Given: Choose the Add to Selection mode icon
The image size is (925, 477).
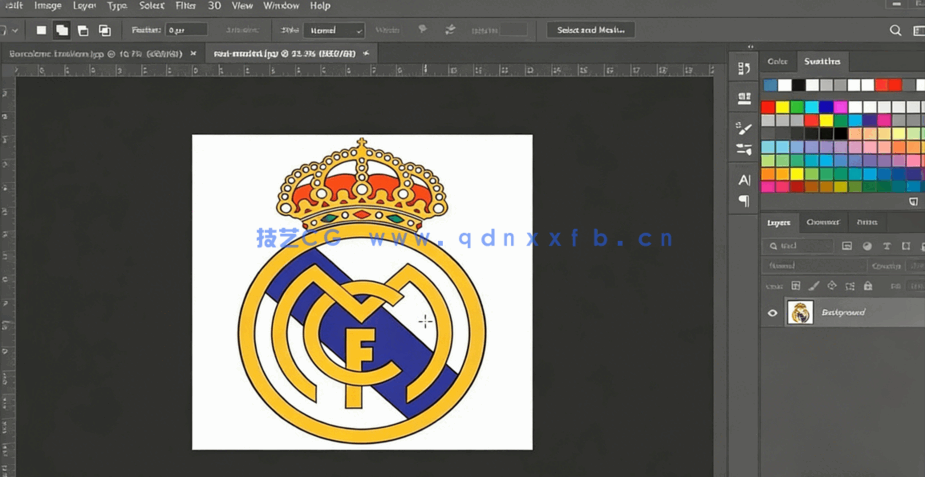Looking at the screenshot, I should click(62, 30).
